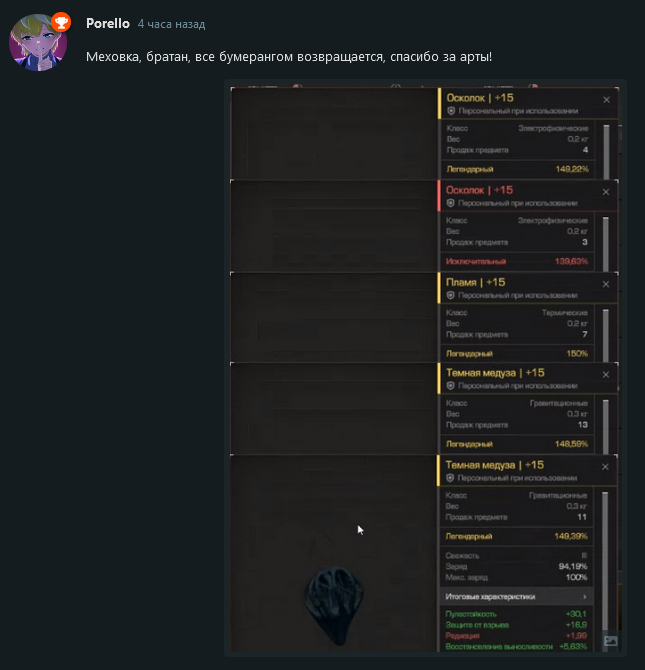Viewport: 645px width, 670px height.
Task: Click the image icon at screenshot corner
Action: [610, 641]
